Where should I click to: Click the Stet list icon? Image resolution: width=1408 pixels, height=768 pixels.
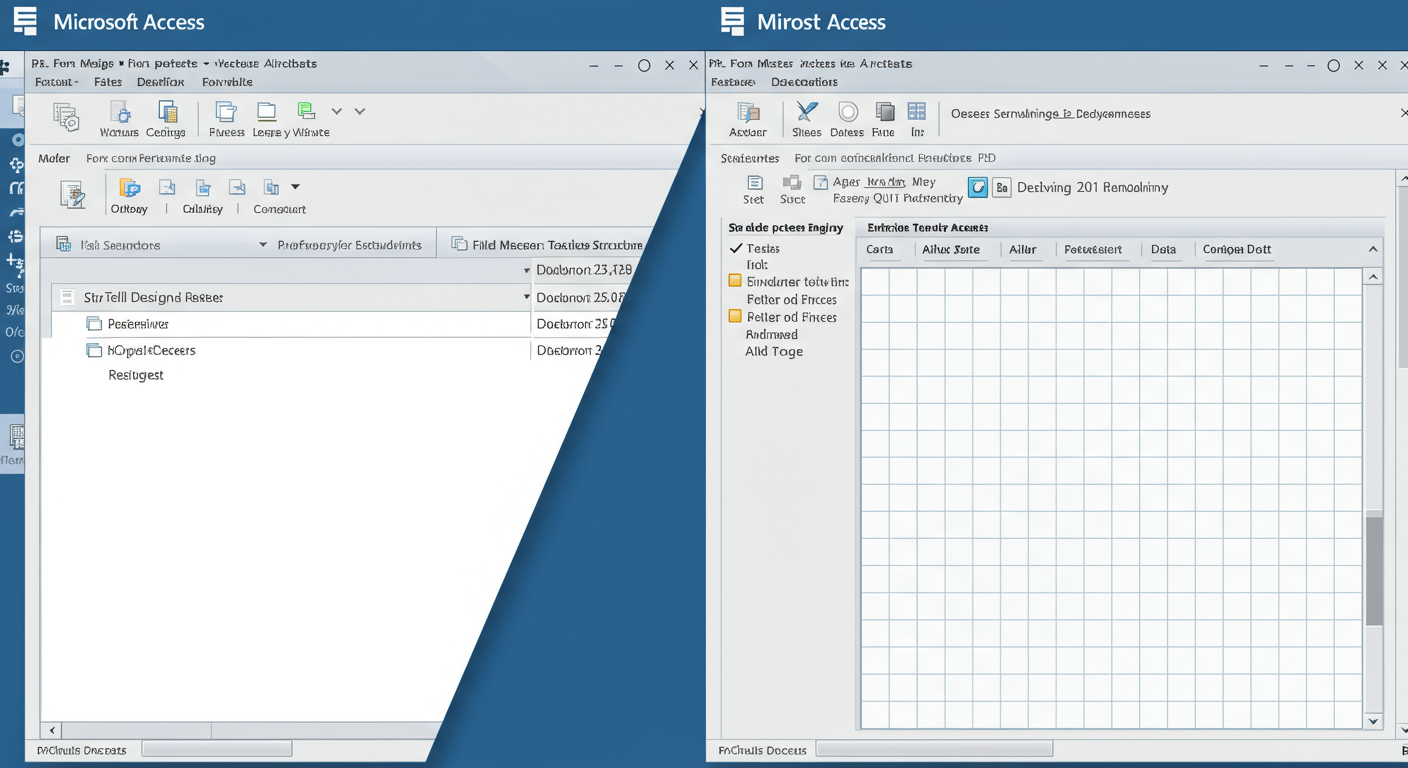pos(755,182)
